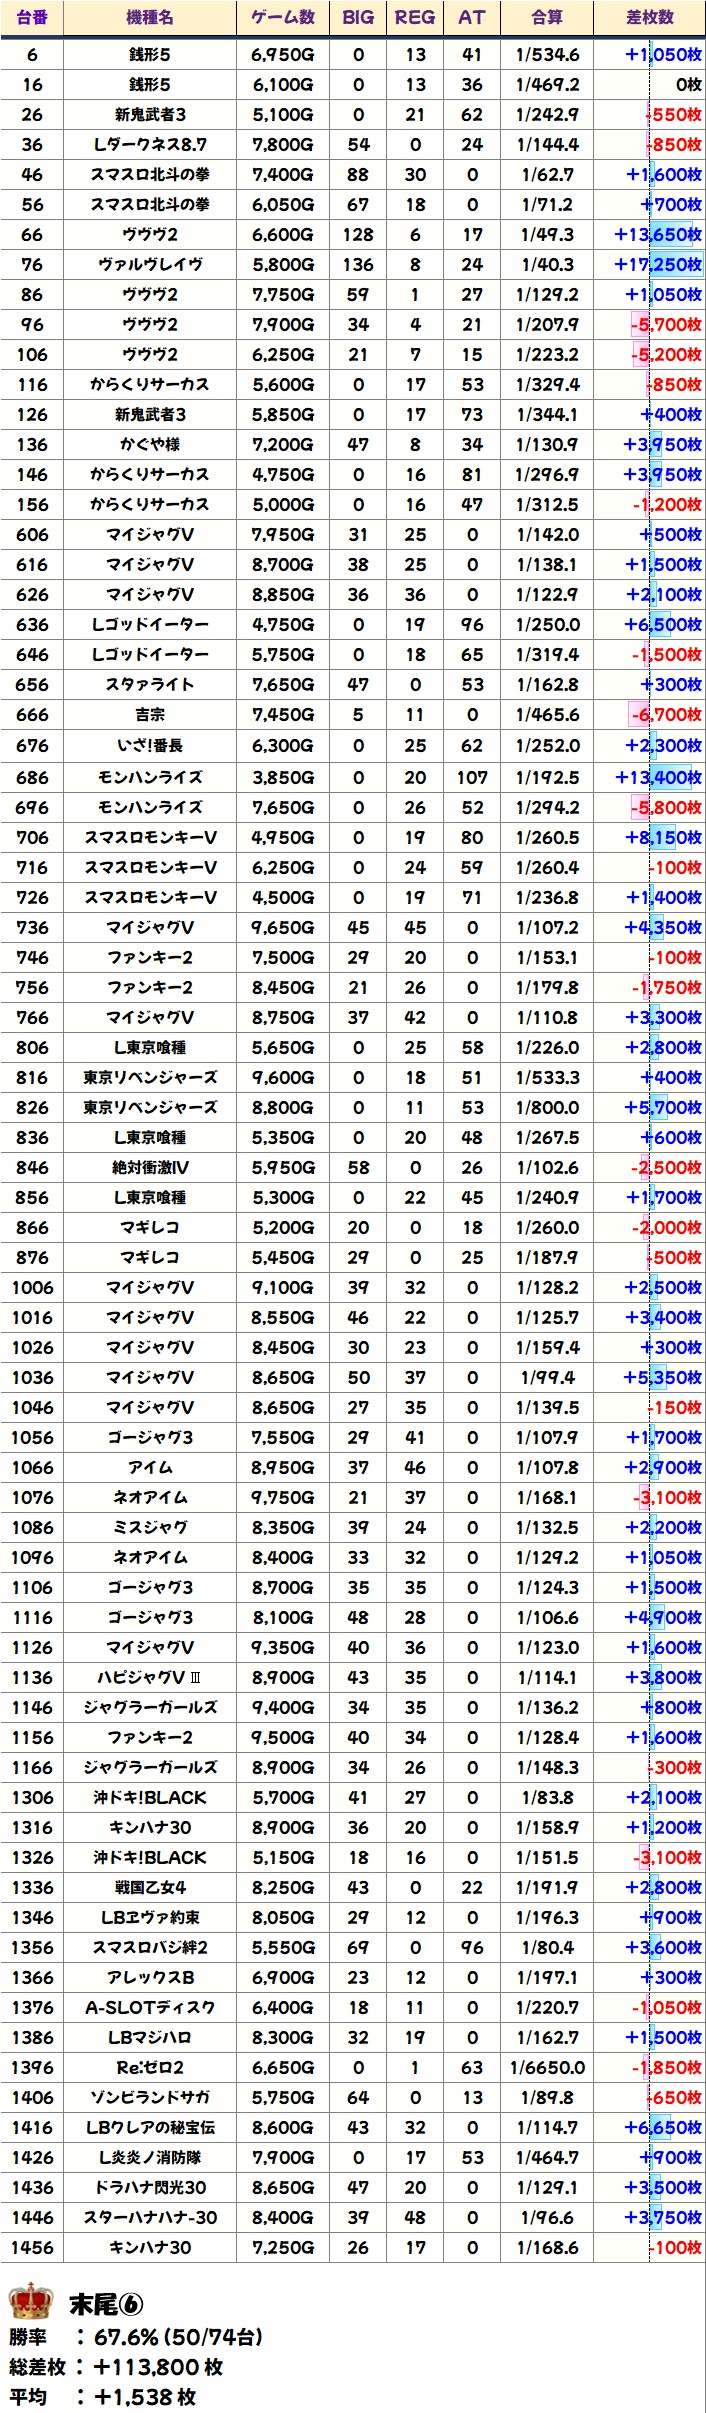Click the 勝率 67.6% summary line
This screenshot has height=2413, width=706.
136,2337
